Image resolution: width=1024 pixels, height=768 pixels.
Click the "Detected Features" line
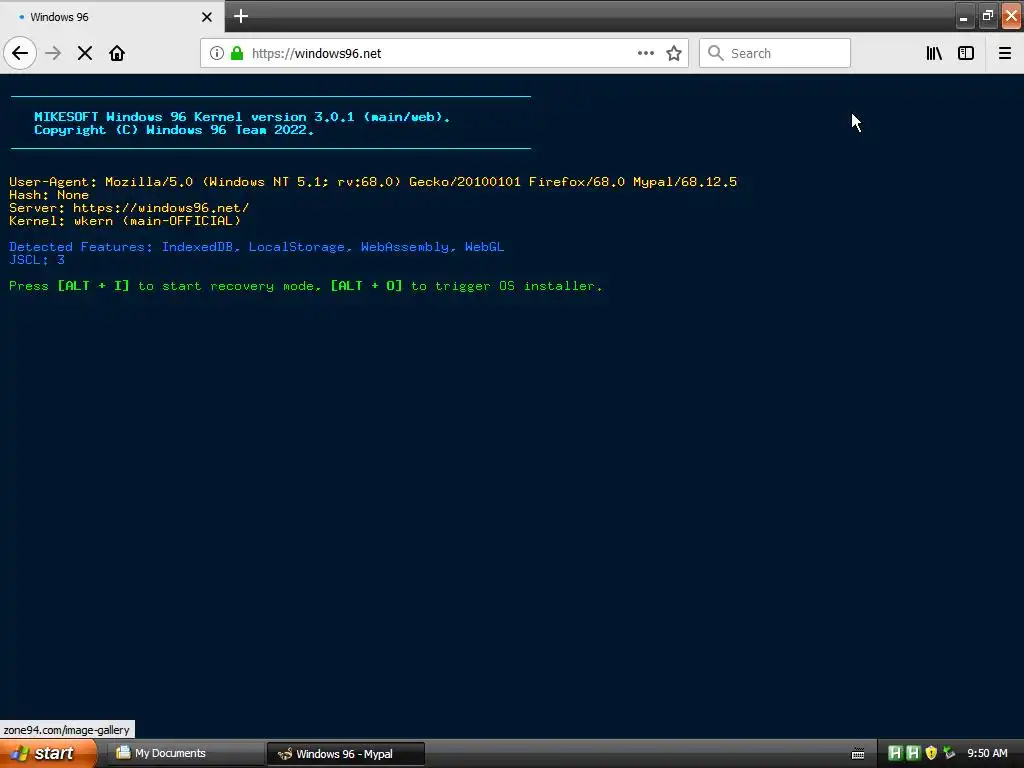pos(257,247)
